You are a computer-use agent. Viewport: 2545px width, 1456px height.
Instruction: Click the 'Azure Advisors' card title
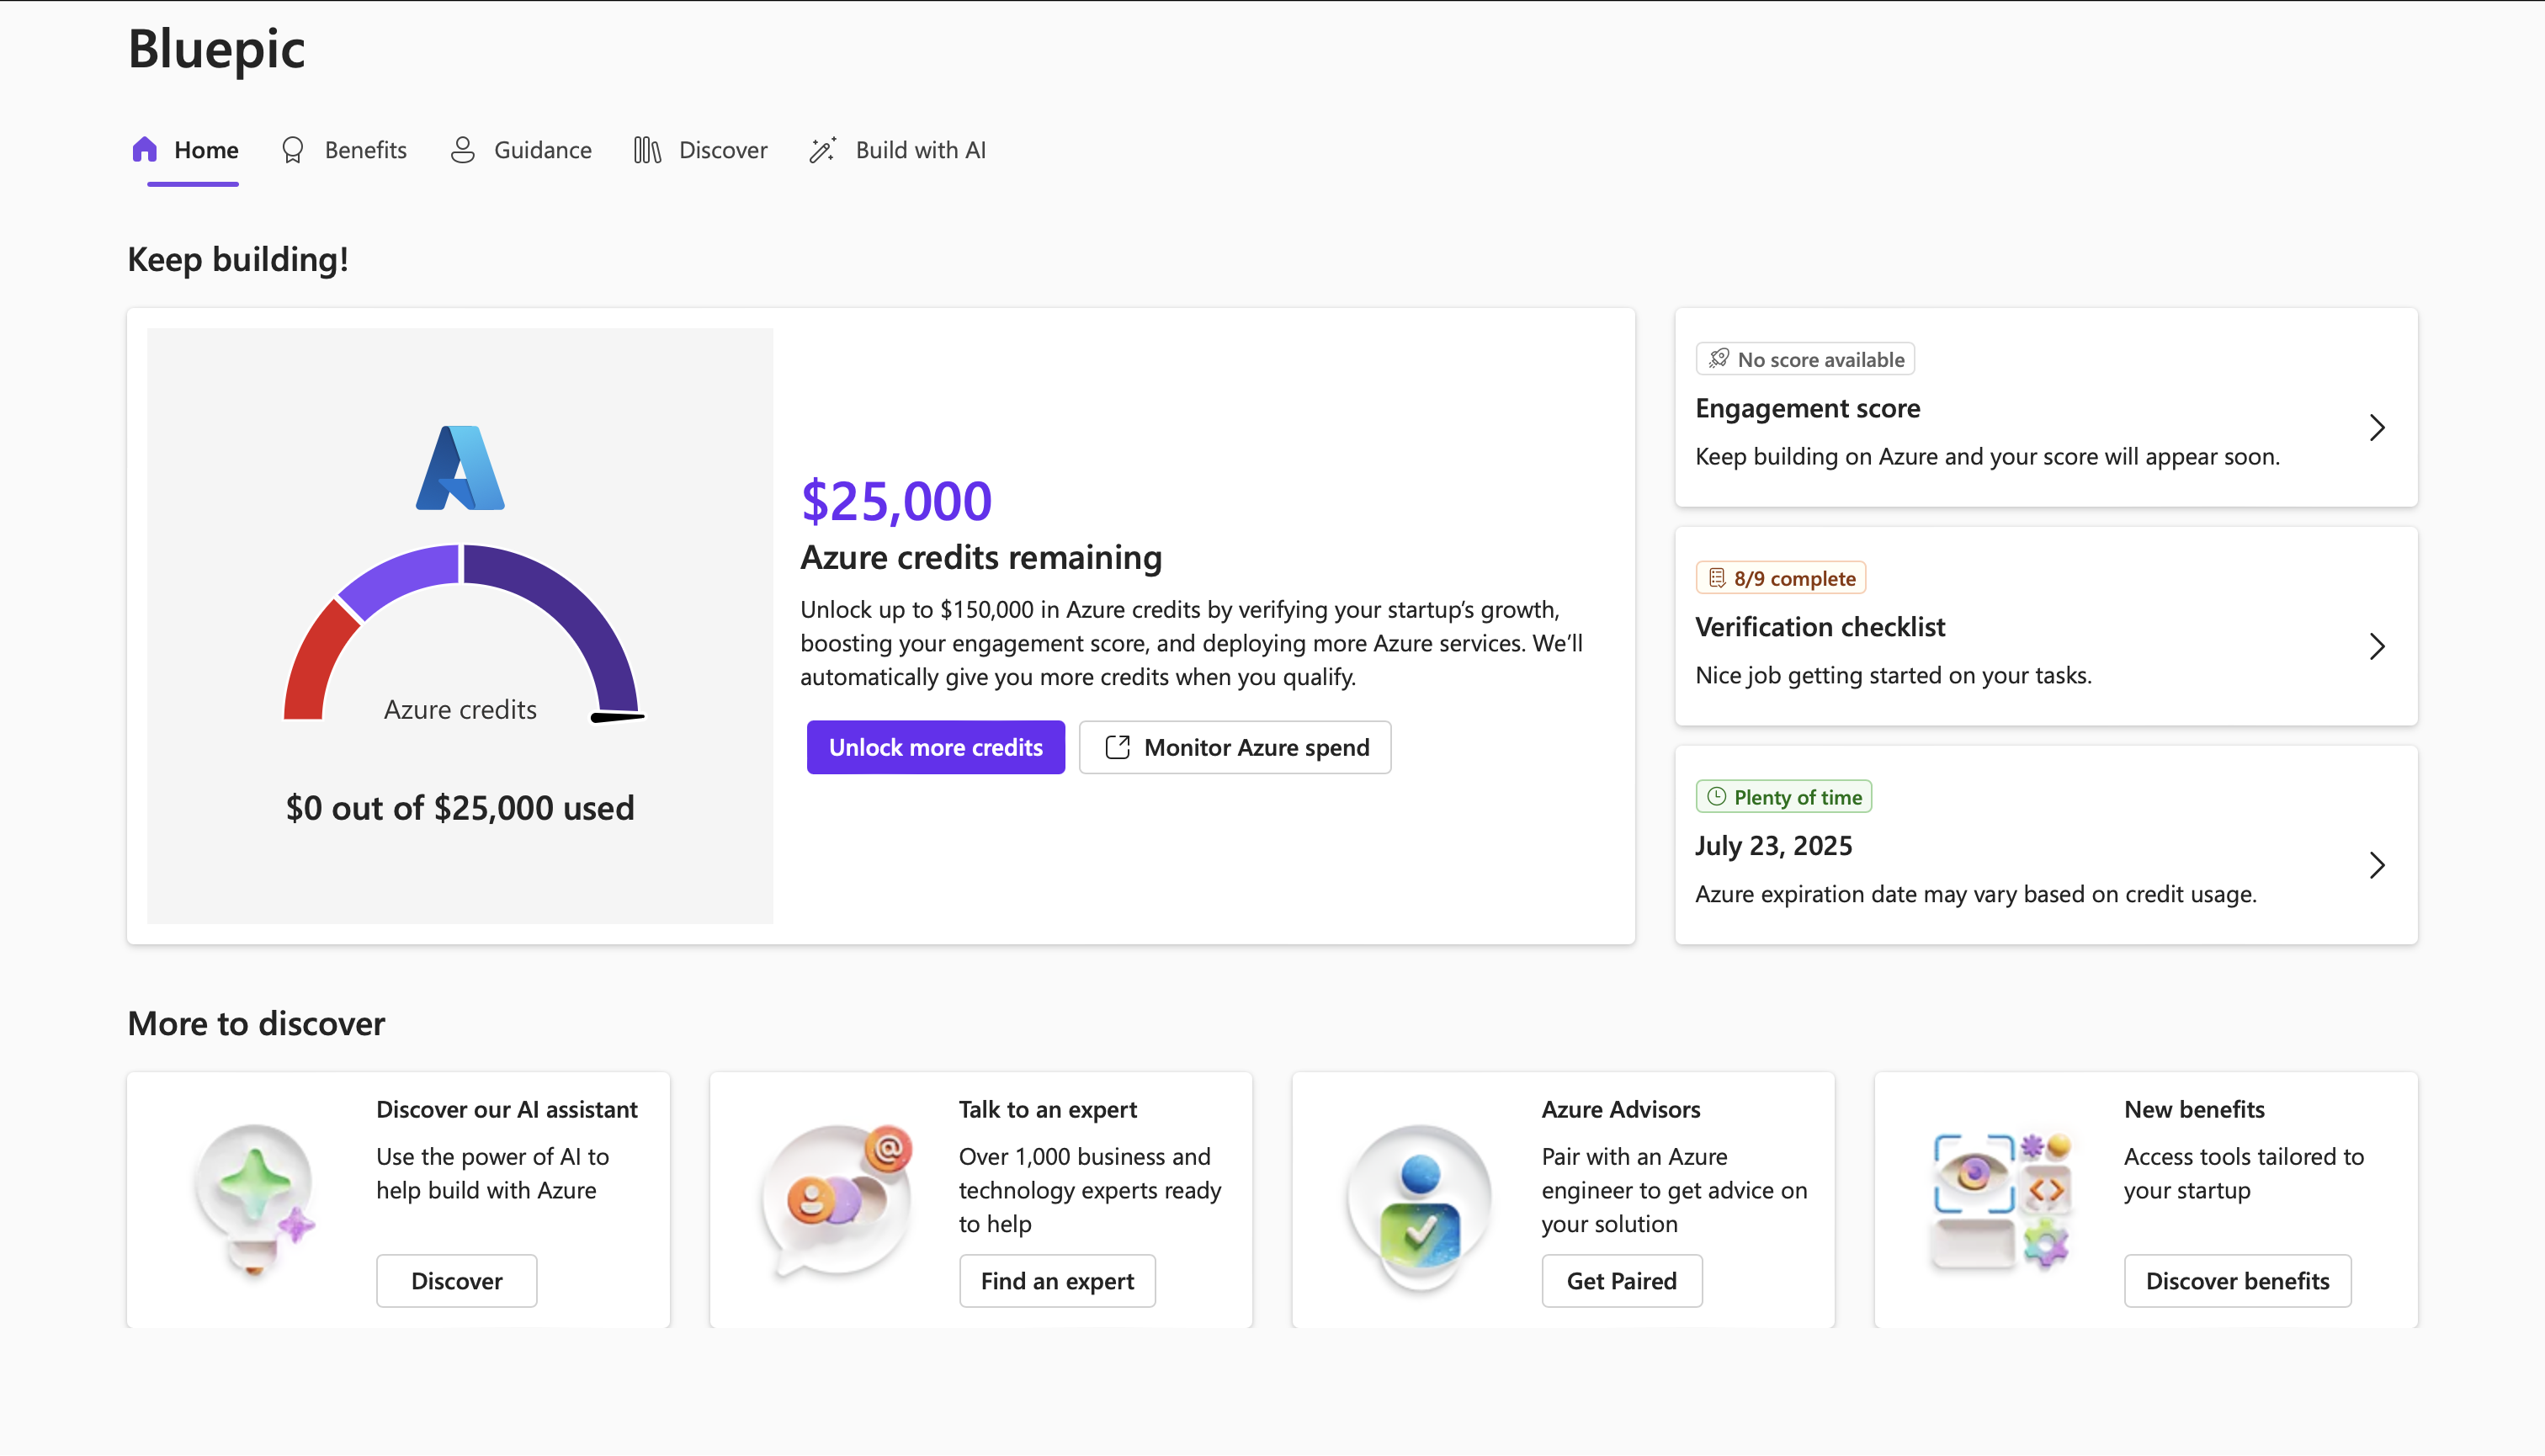click(1621, 1110)
